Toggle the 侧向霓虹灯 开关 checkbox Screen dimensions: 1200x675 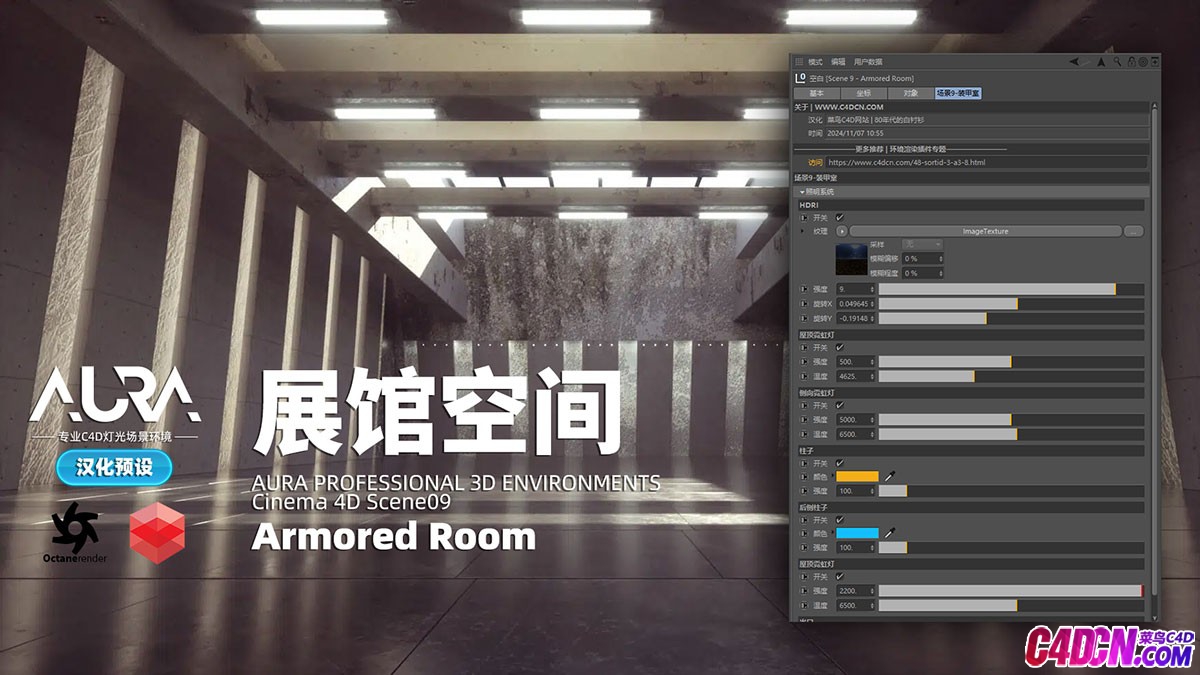click(x=840, y=405)
